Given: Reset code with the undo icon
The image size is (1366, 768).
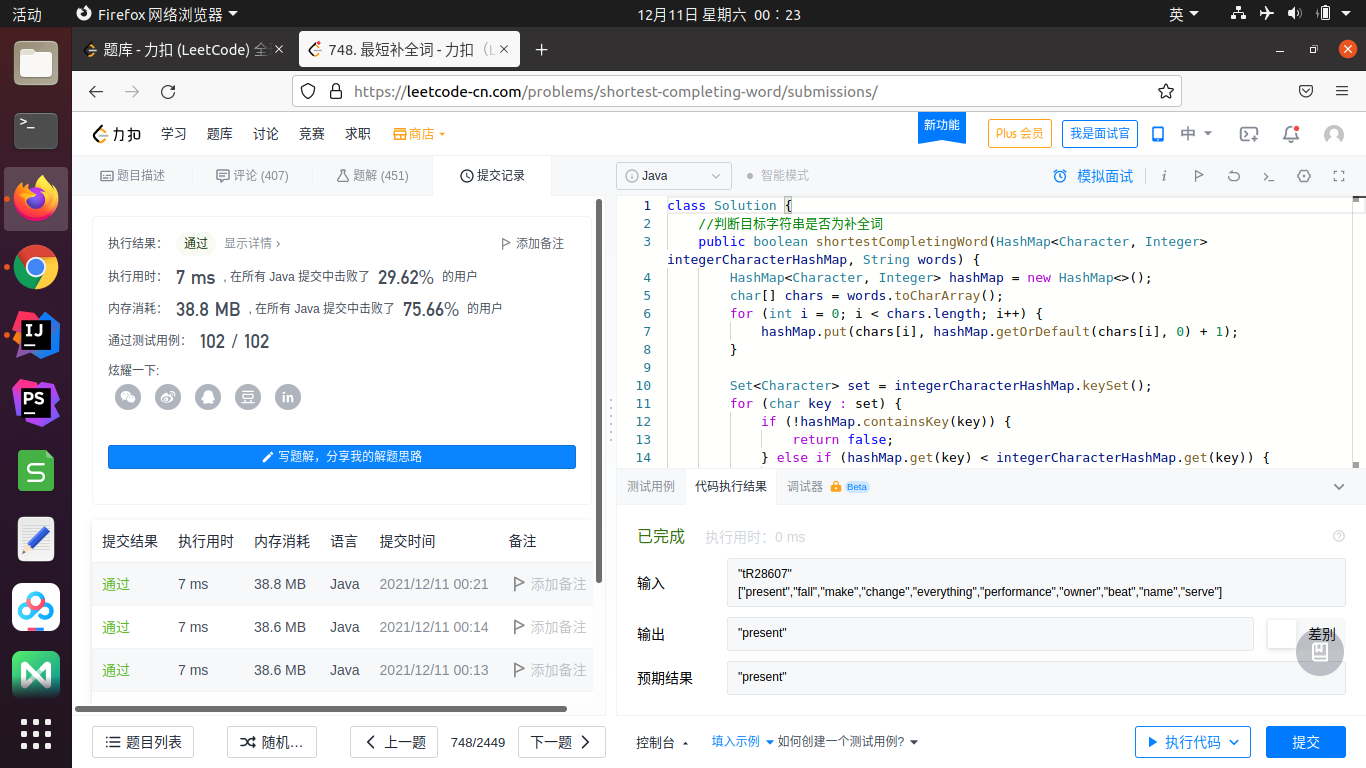Looking at the screenshot, I should pos(1234,176).
